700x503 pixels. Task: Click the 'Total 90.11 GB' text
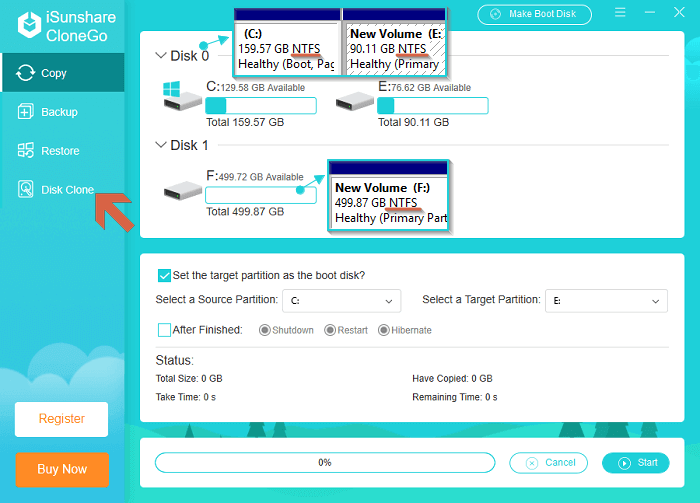413,122
